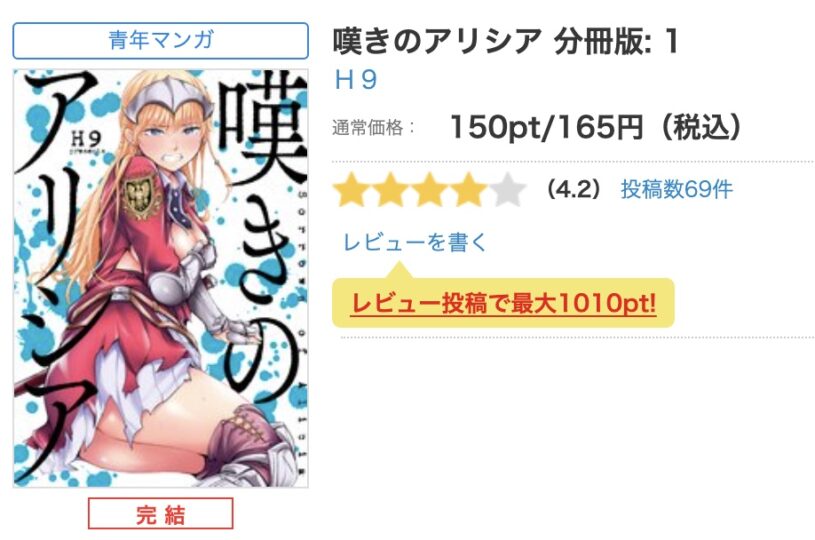Click the second gold rating star
The height and width of the screenshot is (540, 815).
coord(390,190)
